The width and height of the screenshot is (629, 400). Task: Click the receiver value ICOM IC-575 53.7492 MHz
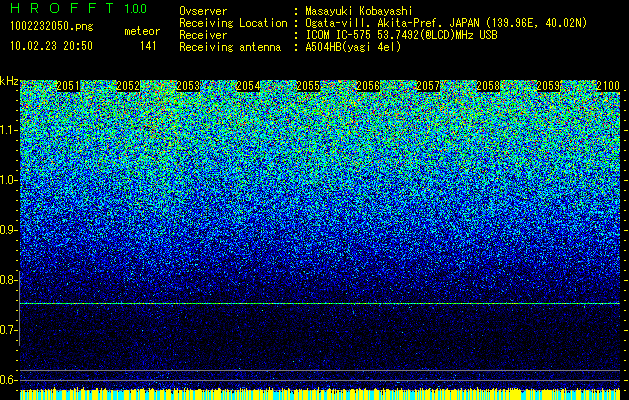click(x=401, y=35)
